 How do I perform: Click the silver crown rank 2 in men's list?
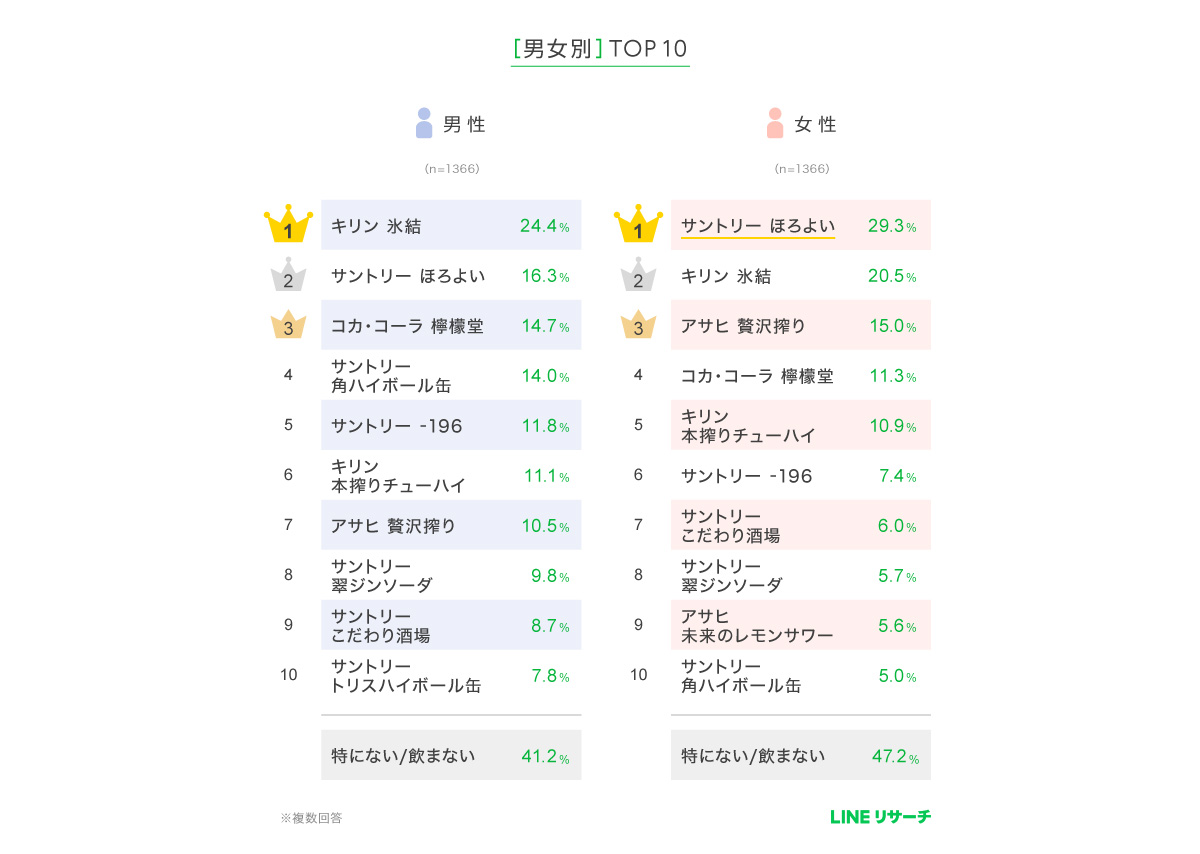click(x=288, y=275)
